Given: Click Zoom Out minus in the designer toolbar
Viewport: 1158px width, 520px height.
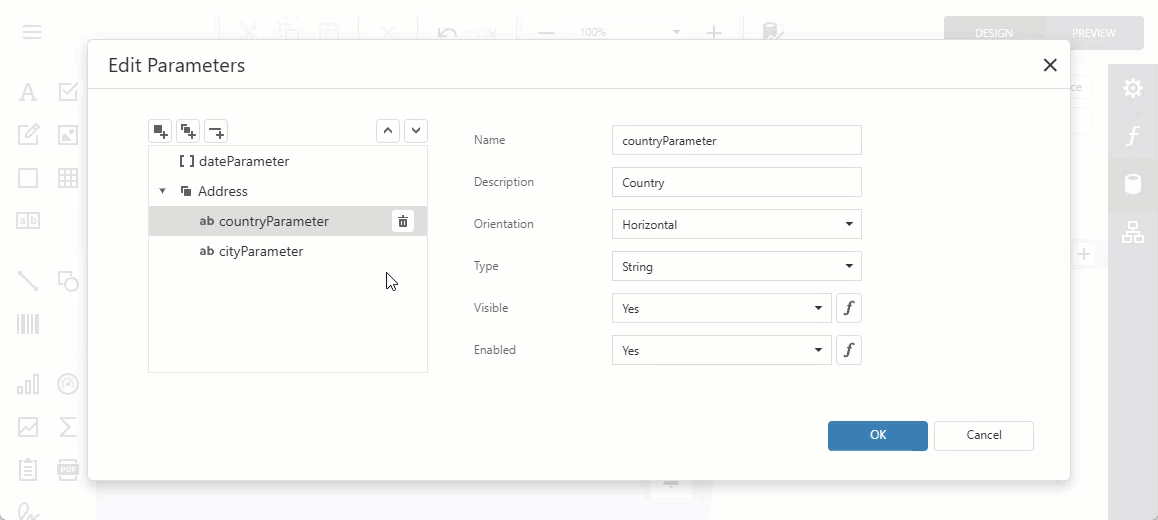Looking at the screenshot, I should 546,32.
